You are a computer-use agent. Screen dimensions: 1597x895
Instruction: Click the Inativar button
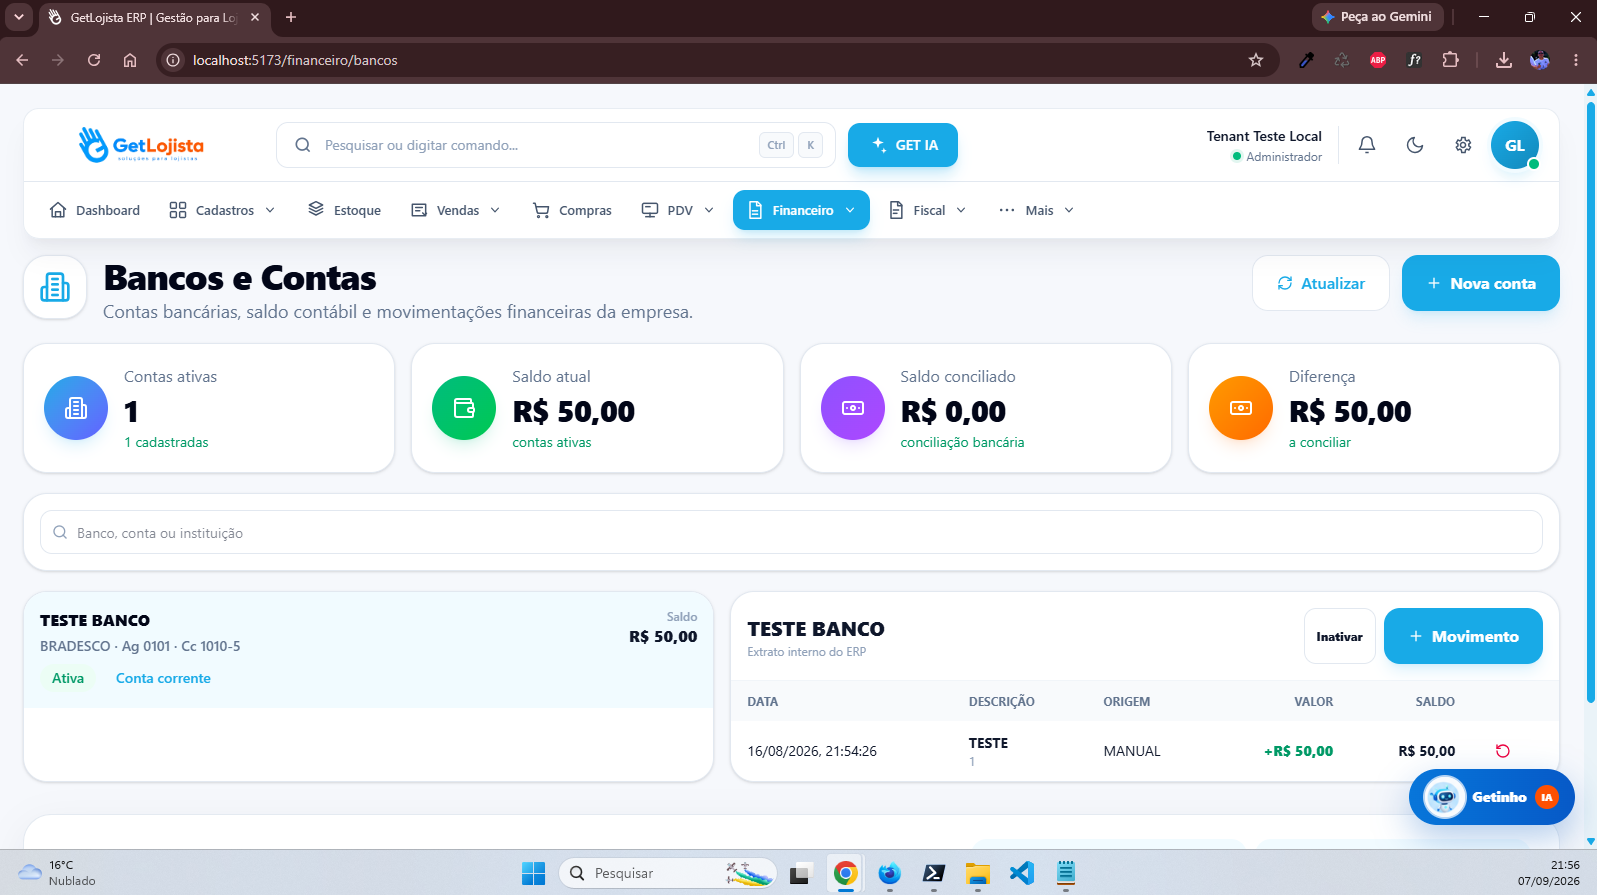click(x=1340, y=636)
